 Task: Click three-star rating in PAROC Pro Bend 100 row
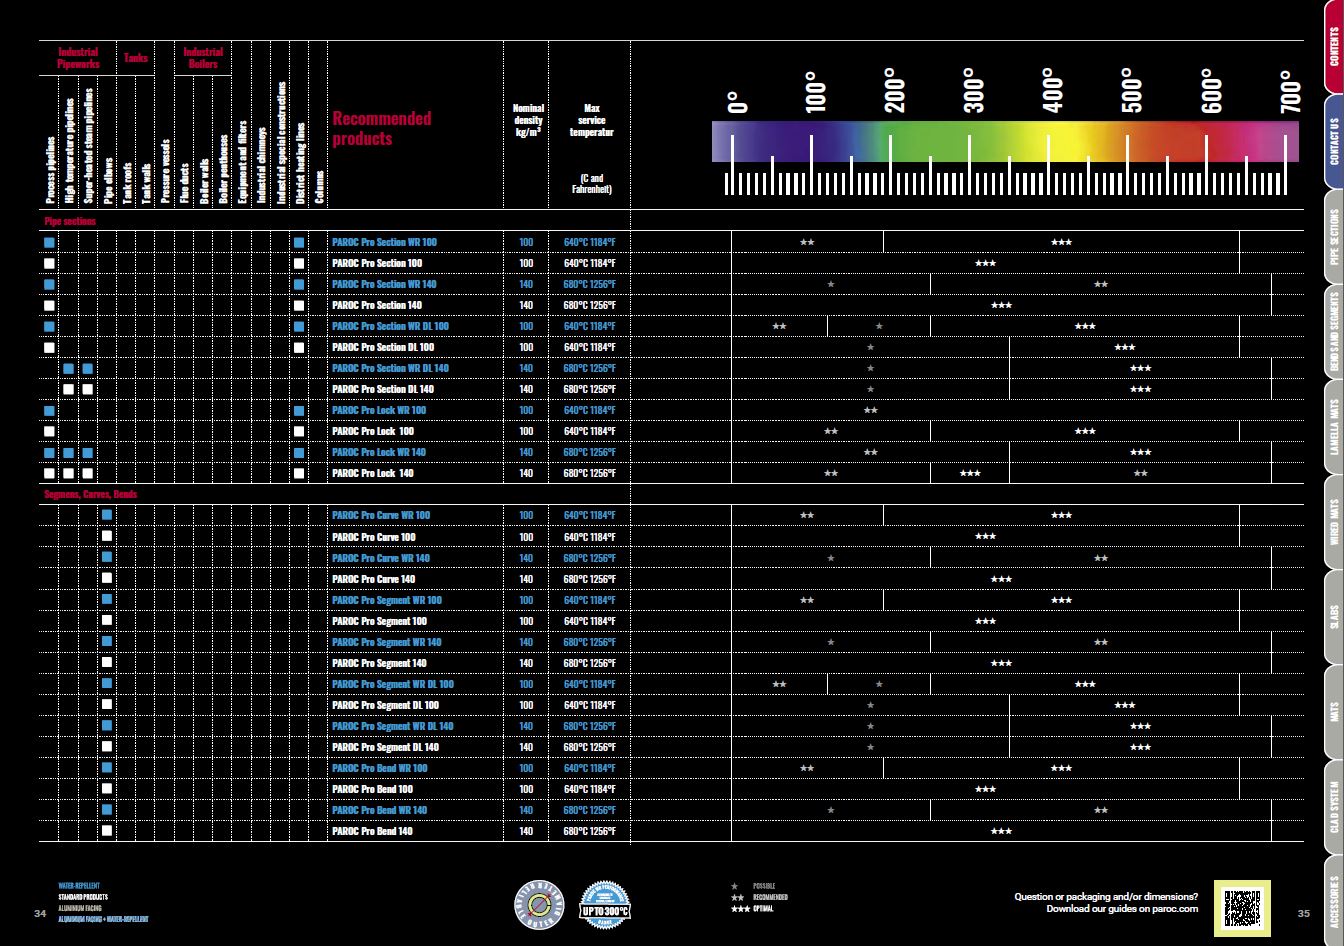pyautogui.click(x=985, y=789)
